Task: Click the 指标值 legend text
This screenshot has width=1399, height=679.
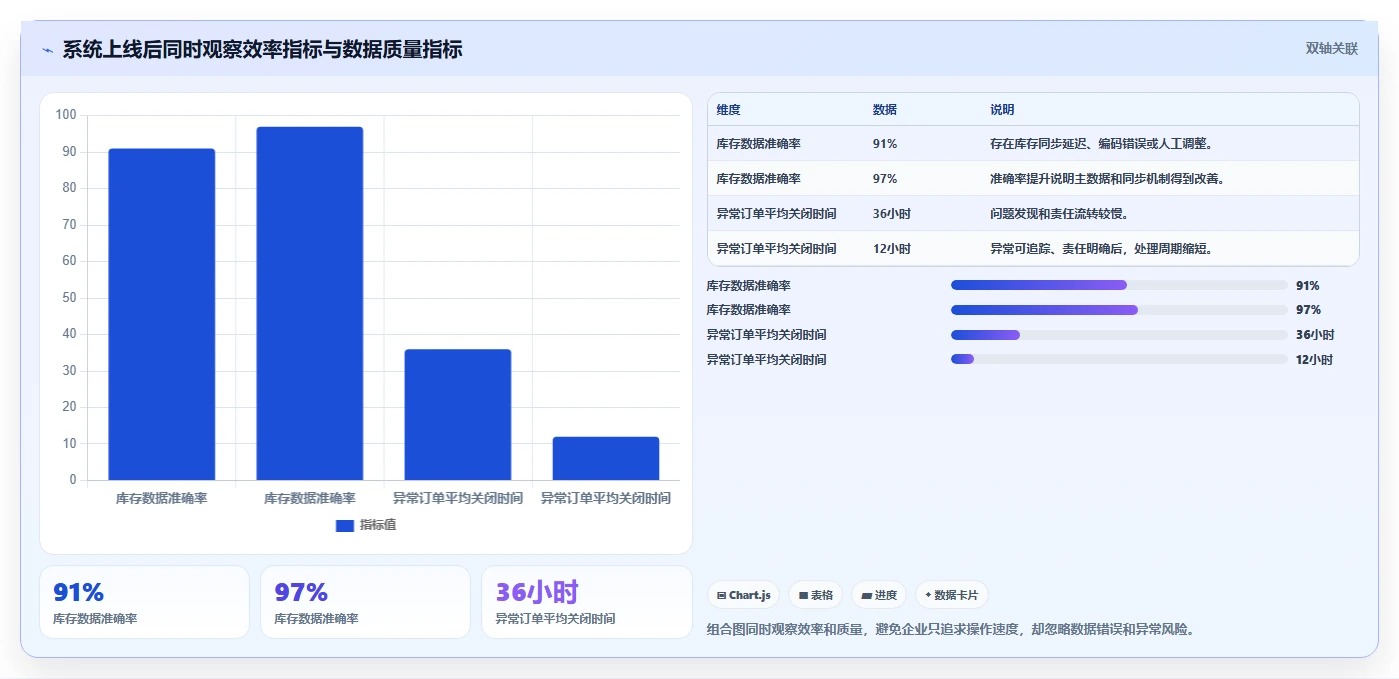Action: pyautogui.click(x=378, y=525)
